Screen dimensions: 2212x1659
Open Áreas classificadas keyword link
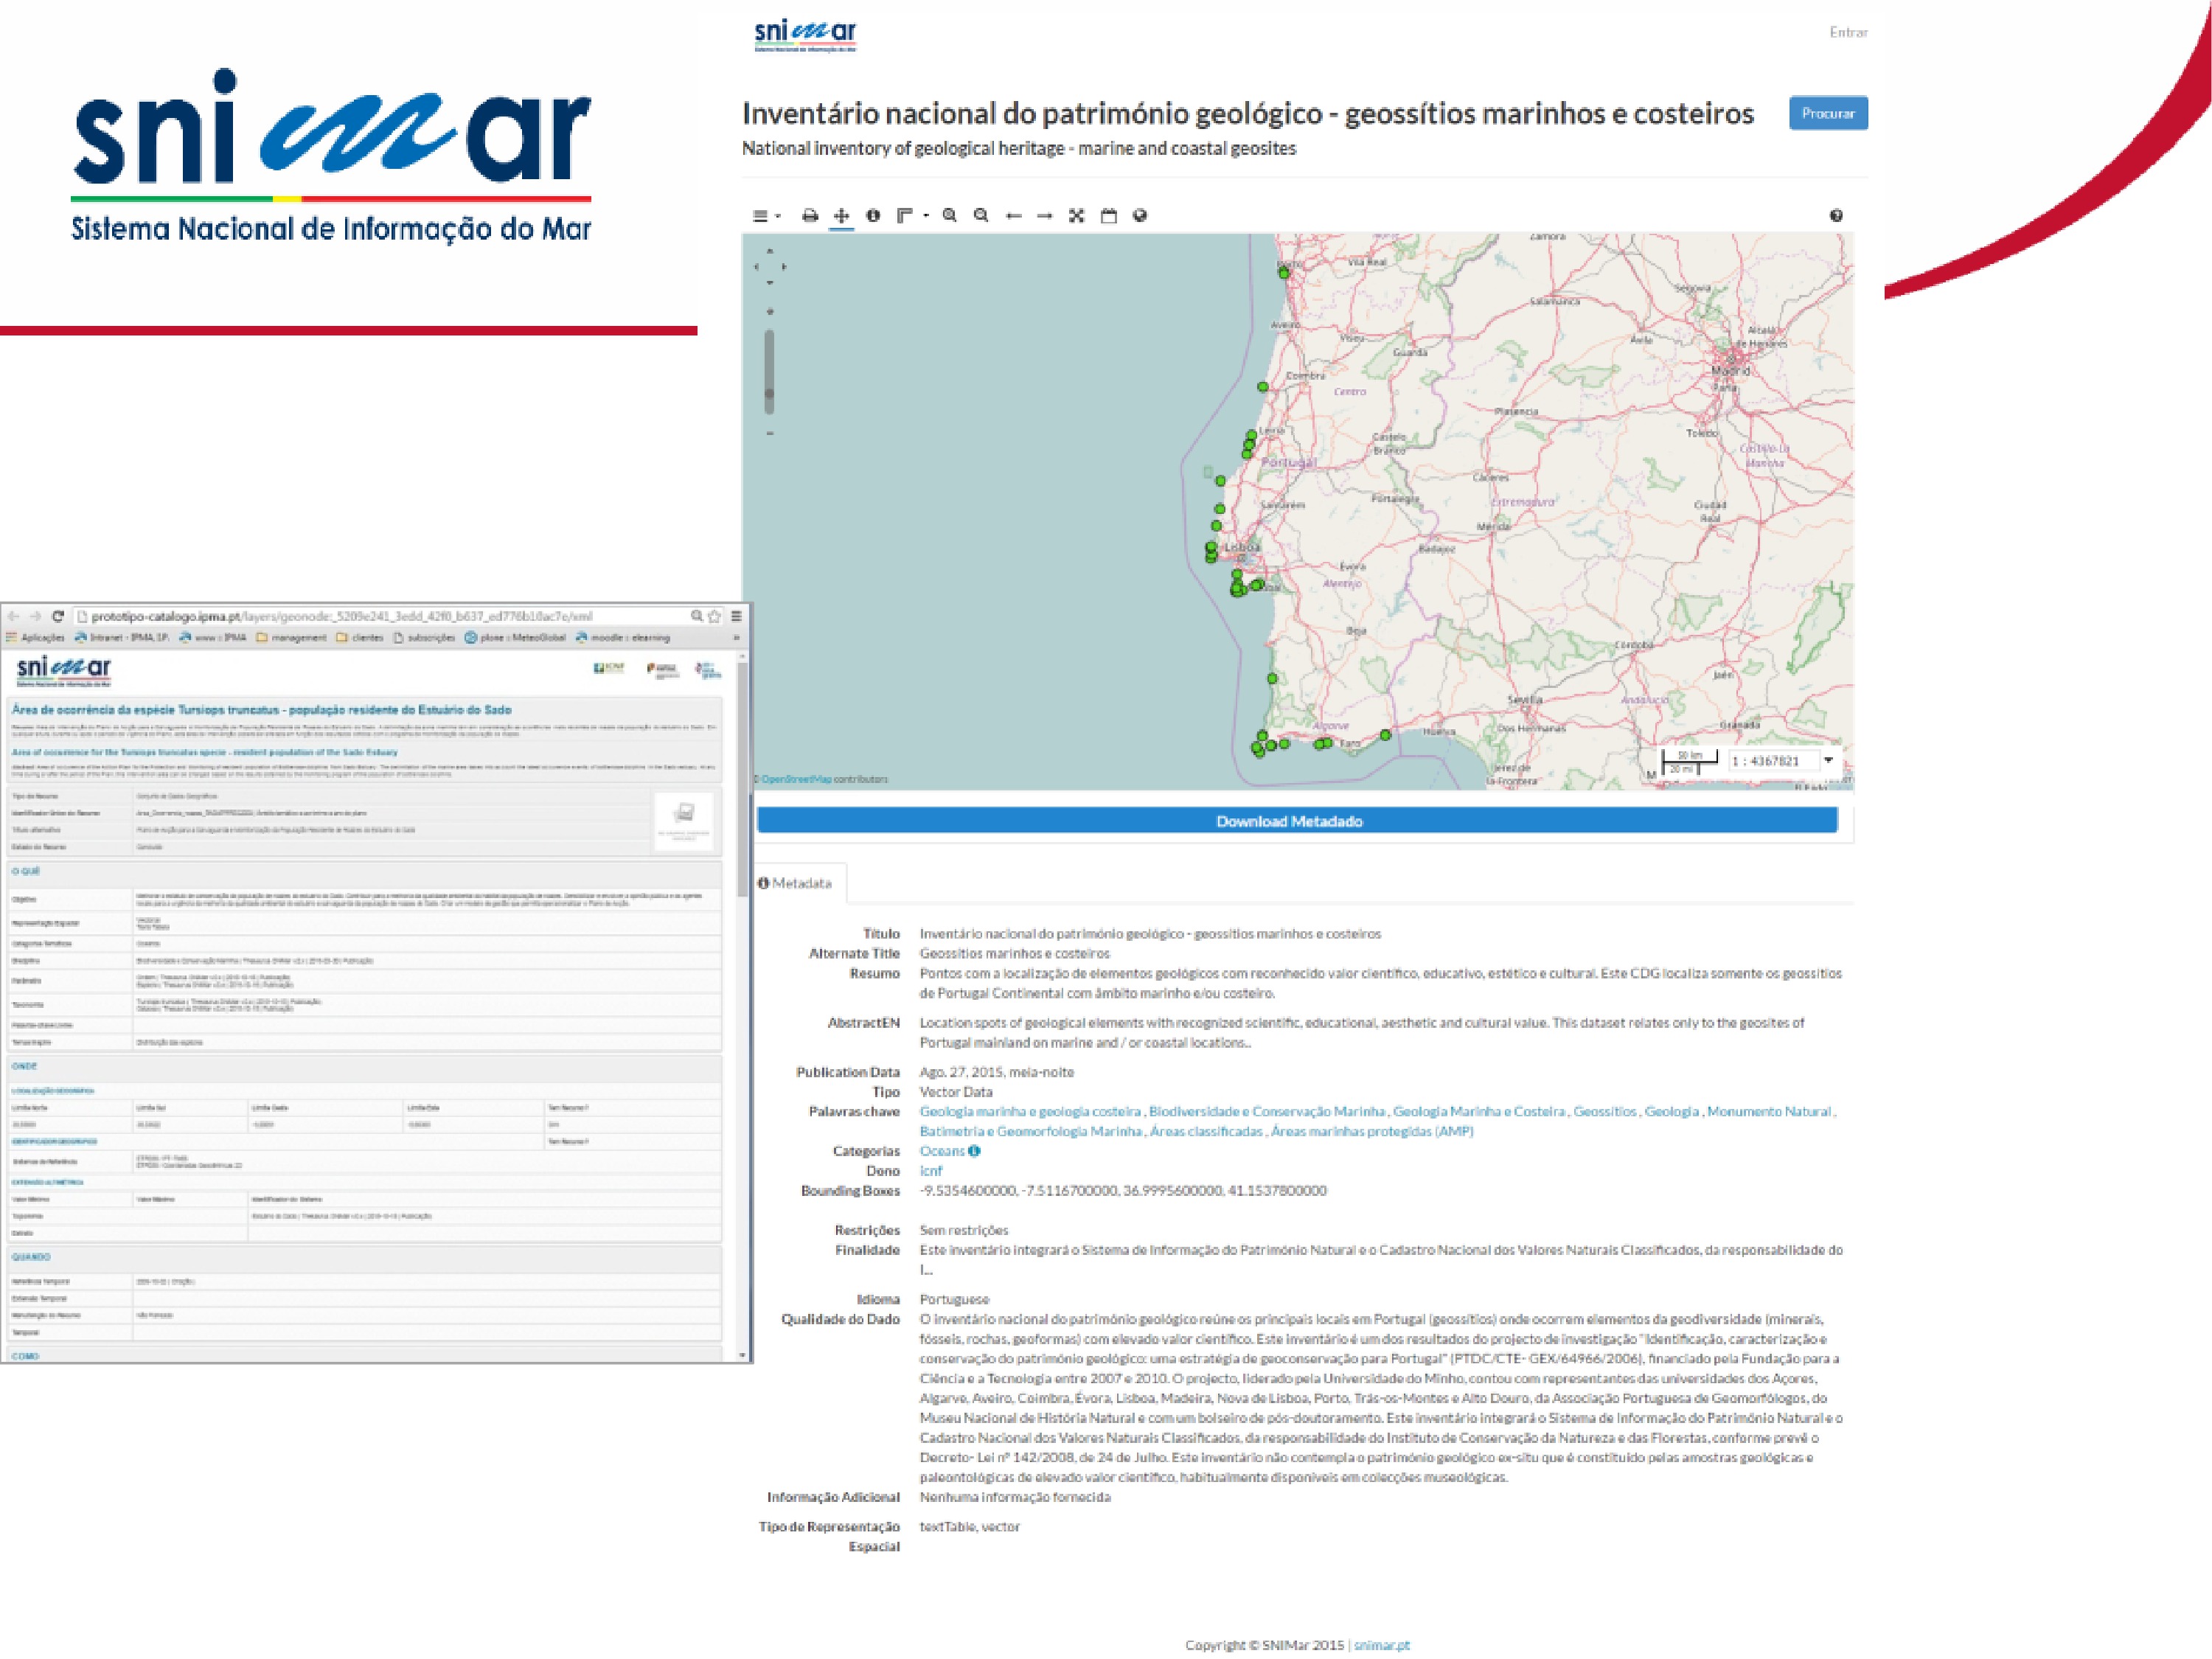pyautogui.click(x=1206, y=1131)
